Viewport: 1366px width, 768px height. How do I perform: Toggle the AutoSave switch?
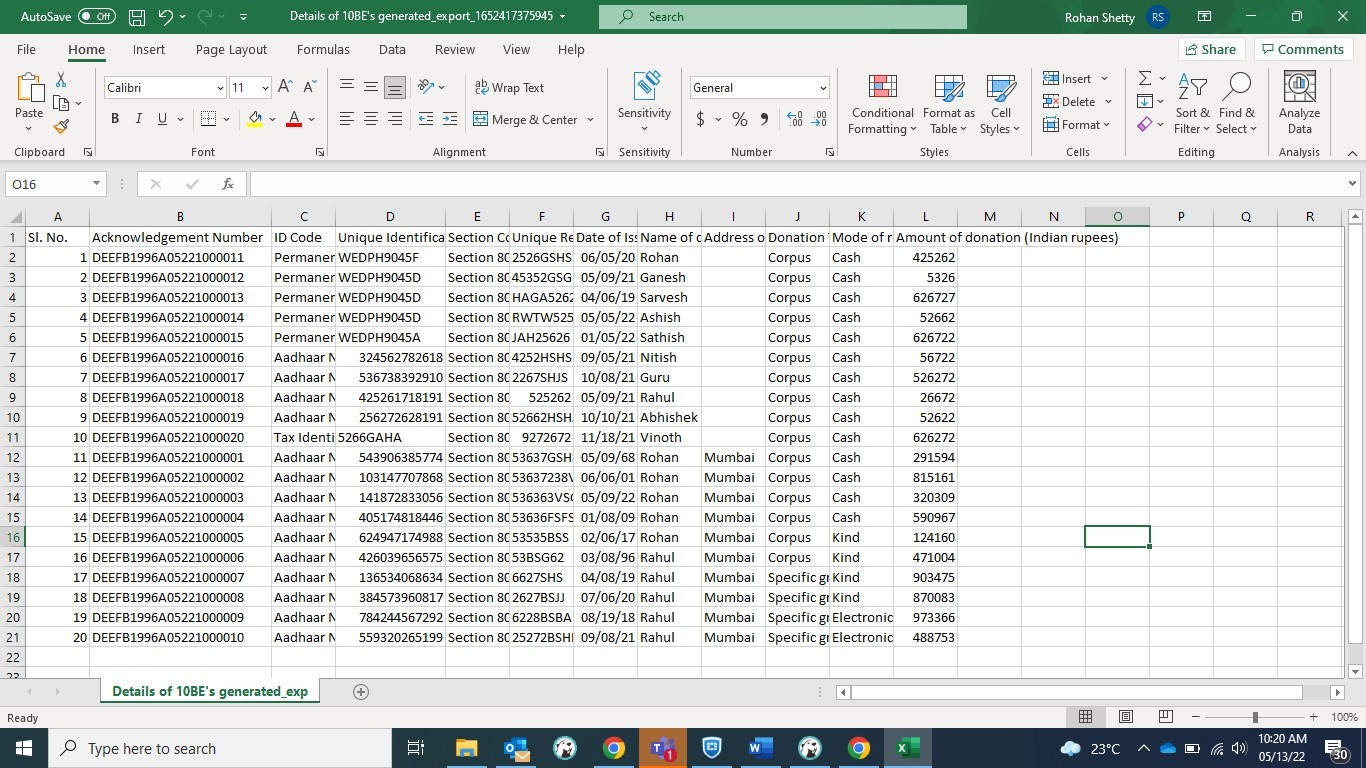pyautogui.click(x=96, y=17)
